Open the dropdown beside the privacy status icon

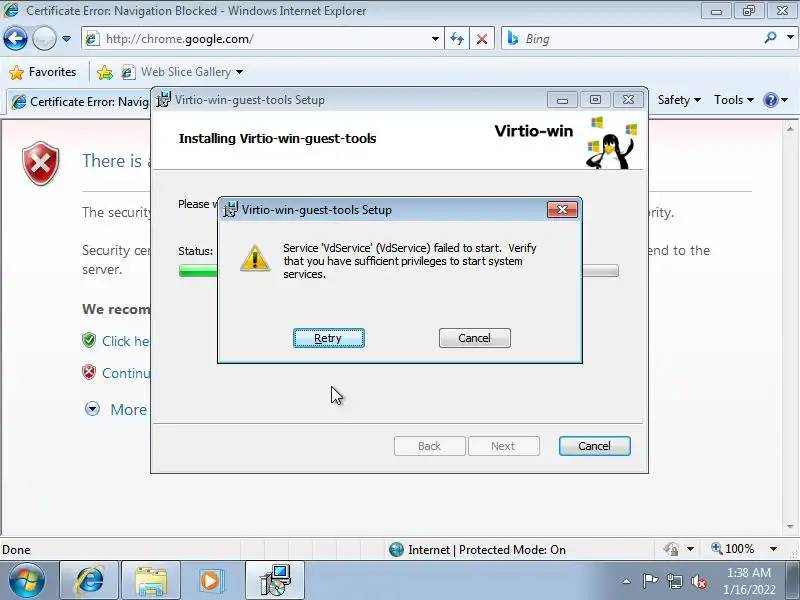click(690, 549)
